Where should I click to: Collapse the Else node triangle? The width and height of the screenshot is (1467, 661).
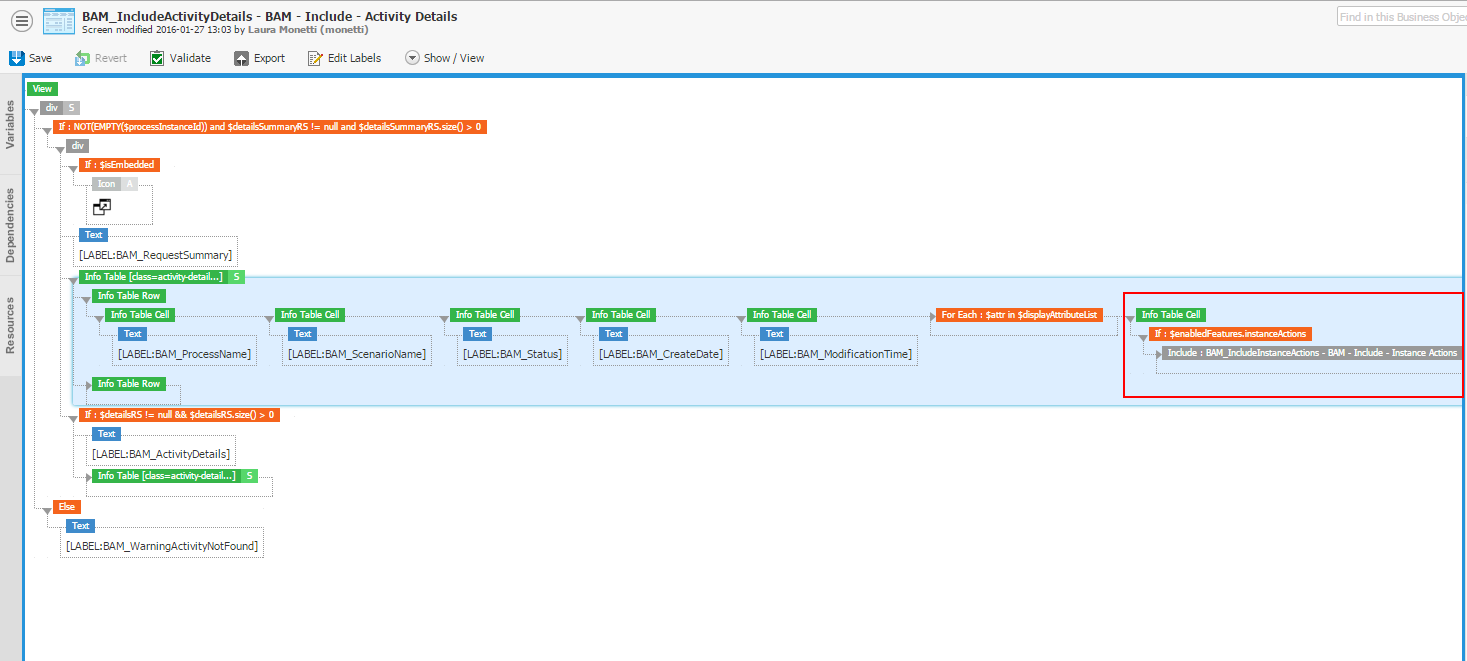click(x=46, y=509)
